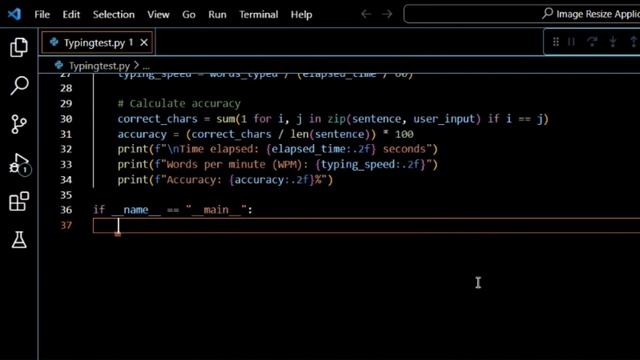Pause the debug session

pos(571,42)
